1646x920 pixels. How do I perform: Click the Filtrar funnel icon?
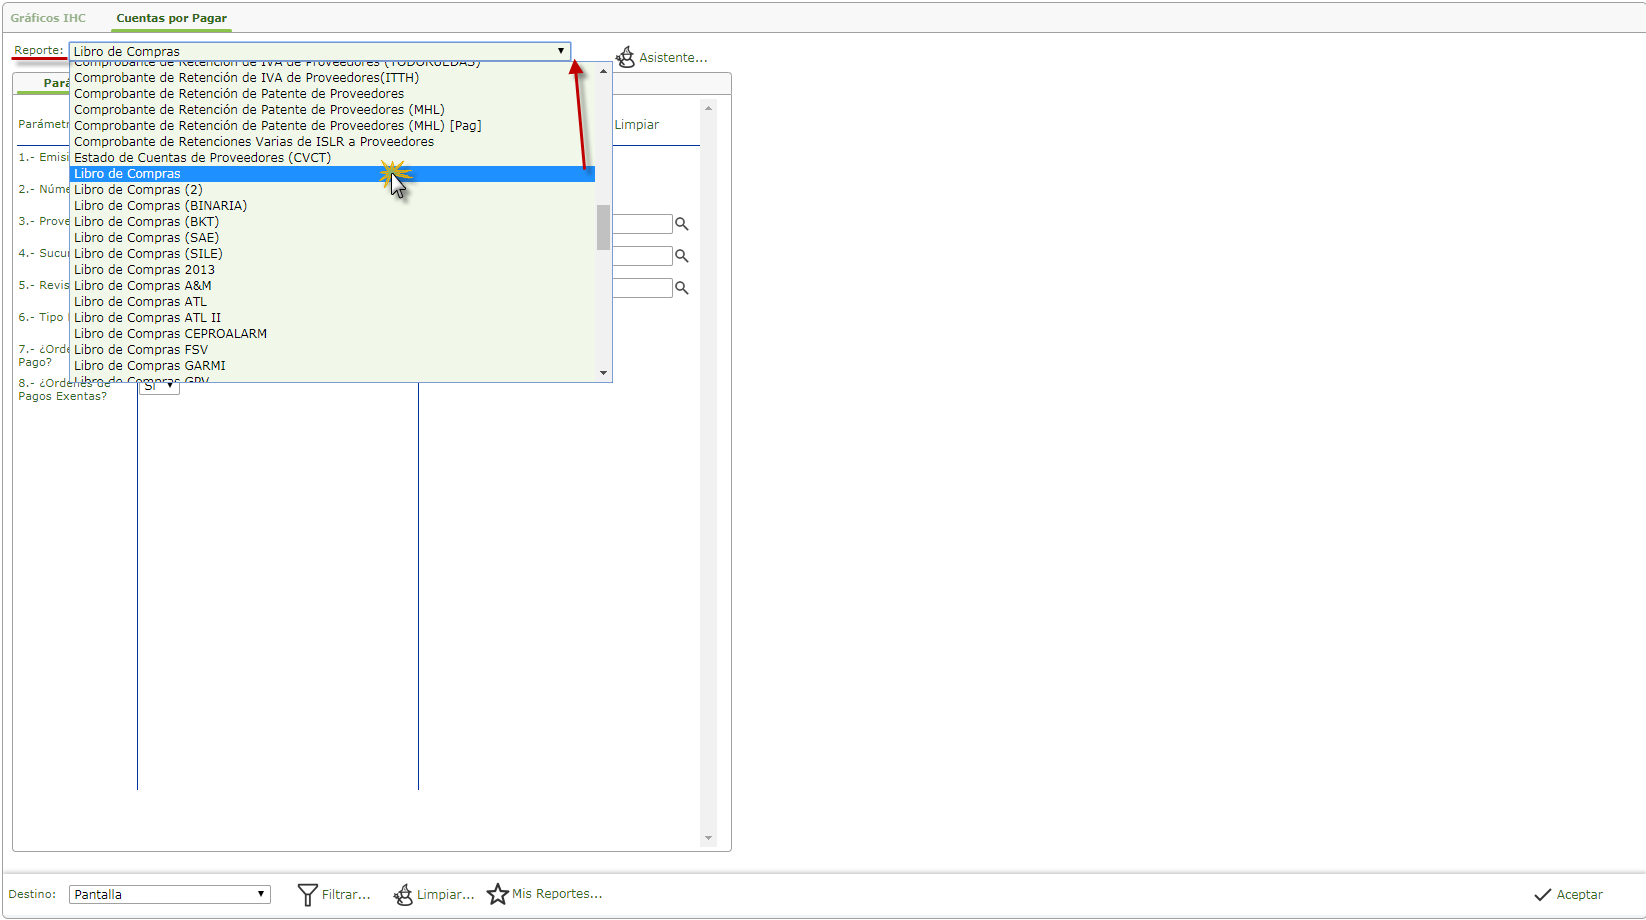307,895
